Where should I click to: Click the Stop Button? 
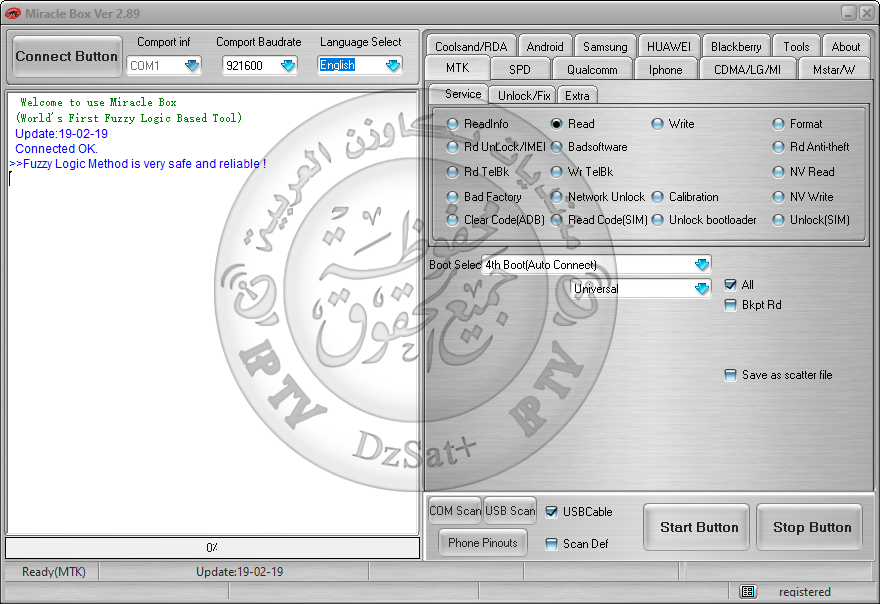[x=809, y=527]
